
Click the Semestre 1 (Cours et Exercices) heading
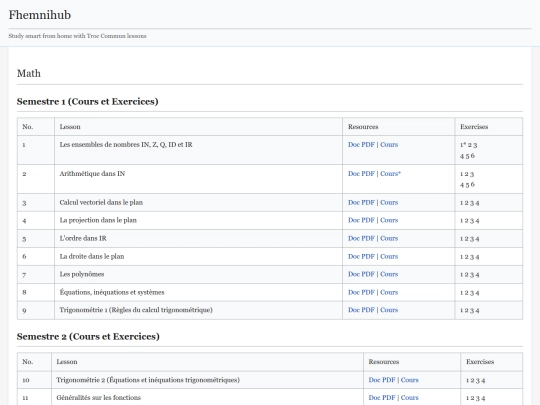87,102
